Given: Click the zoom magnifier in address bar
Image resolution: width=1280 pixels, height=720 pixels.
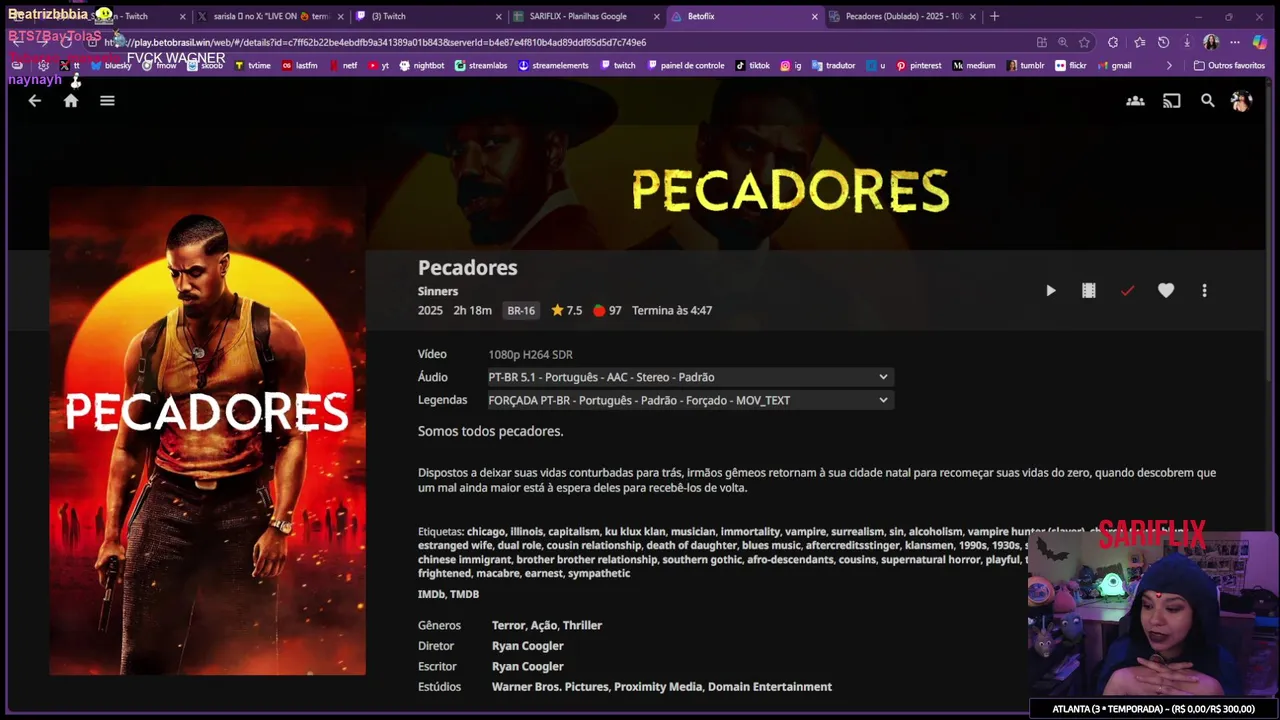Looking at the screenshot, I should 1062,42.
